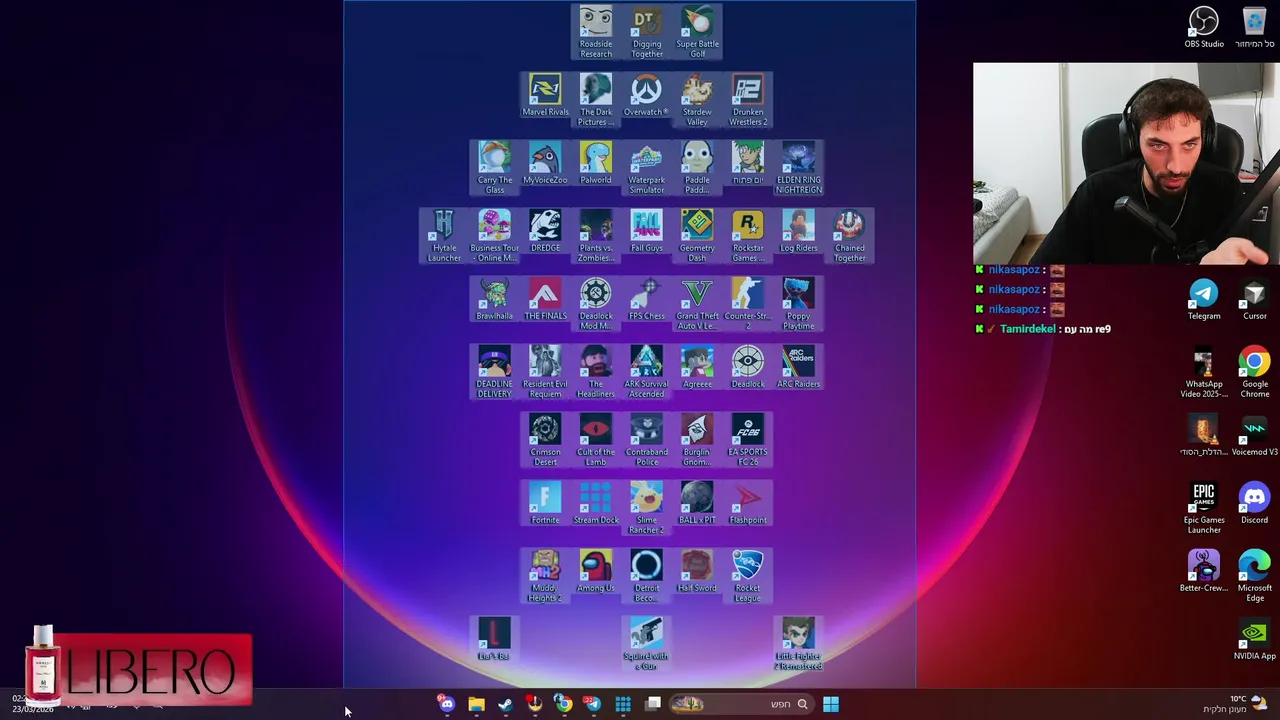Open the Paddle Paddle game shortcut
This screenshot has width=1280, height=720.
click(698, 168)
